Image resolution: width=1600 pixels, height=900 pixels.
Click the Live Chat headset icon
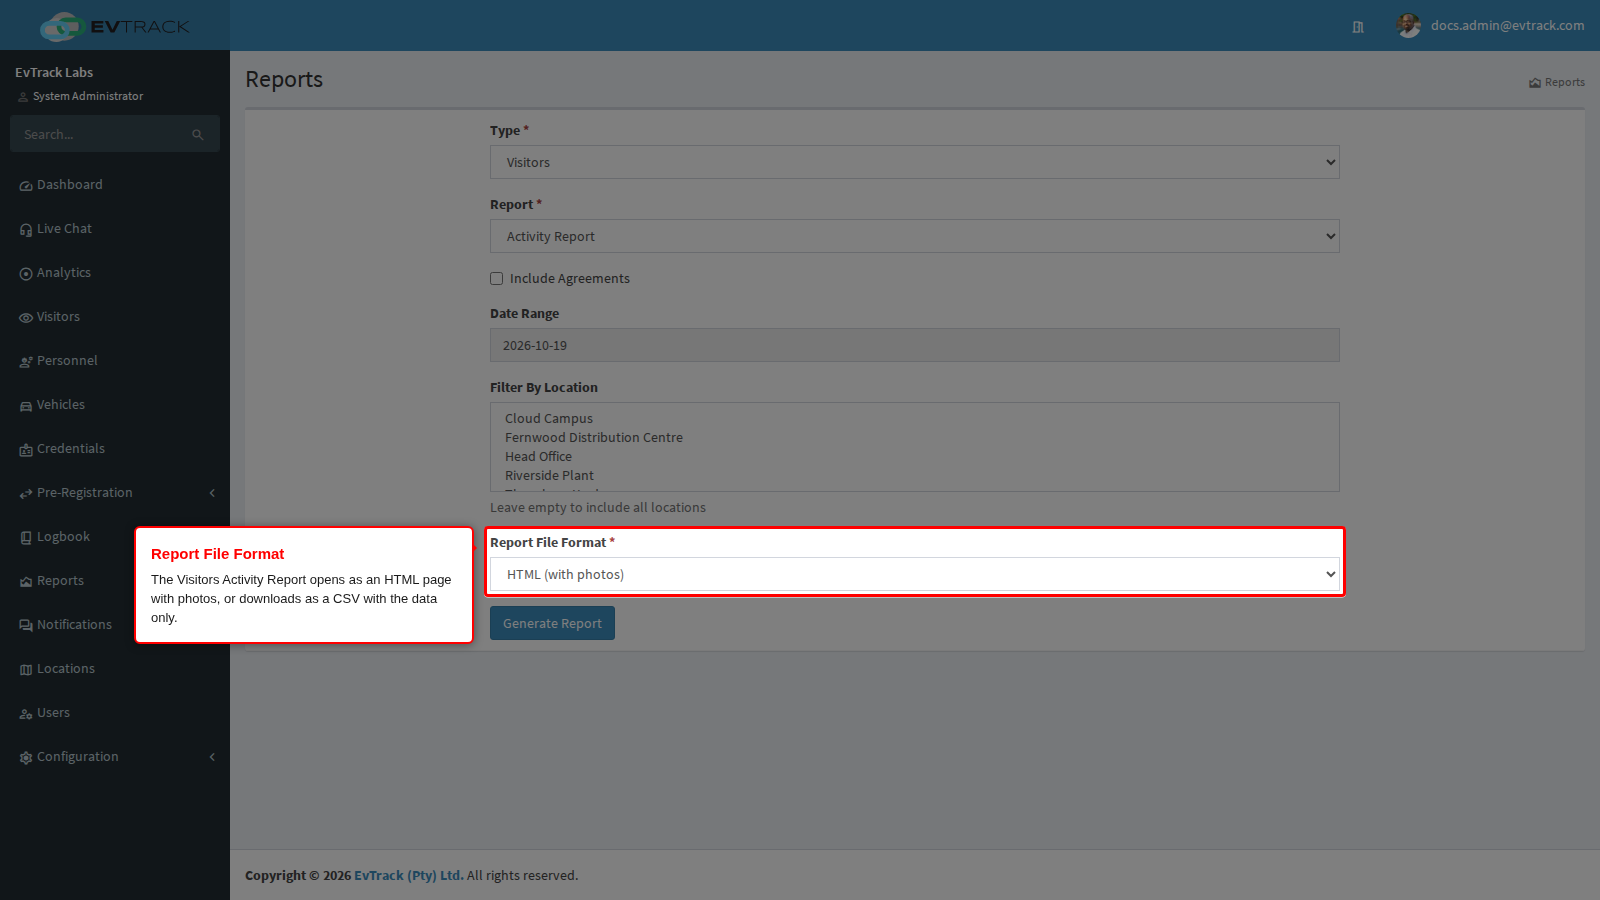pyautogui.click(x=26, y=230)
